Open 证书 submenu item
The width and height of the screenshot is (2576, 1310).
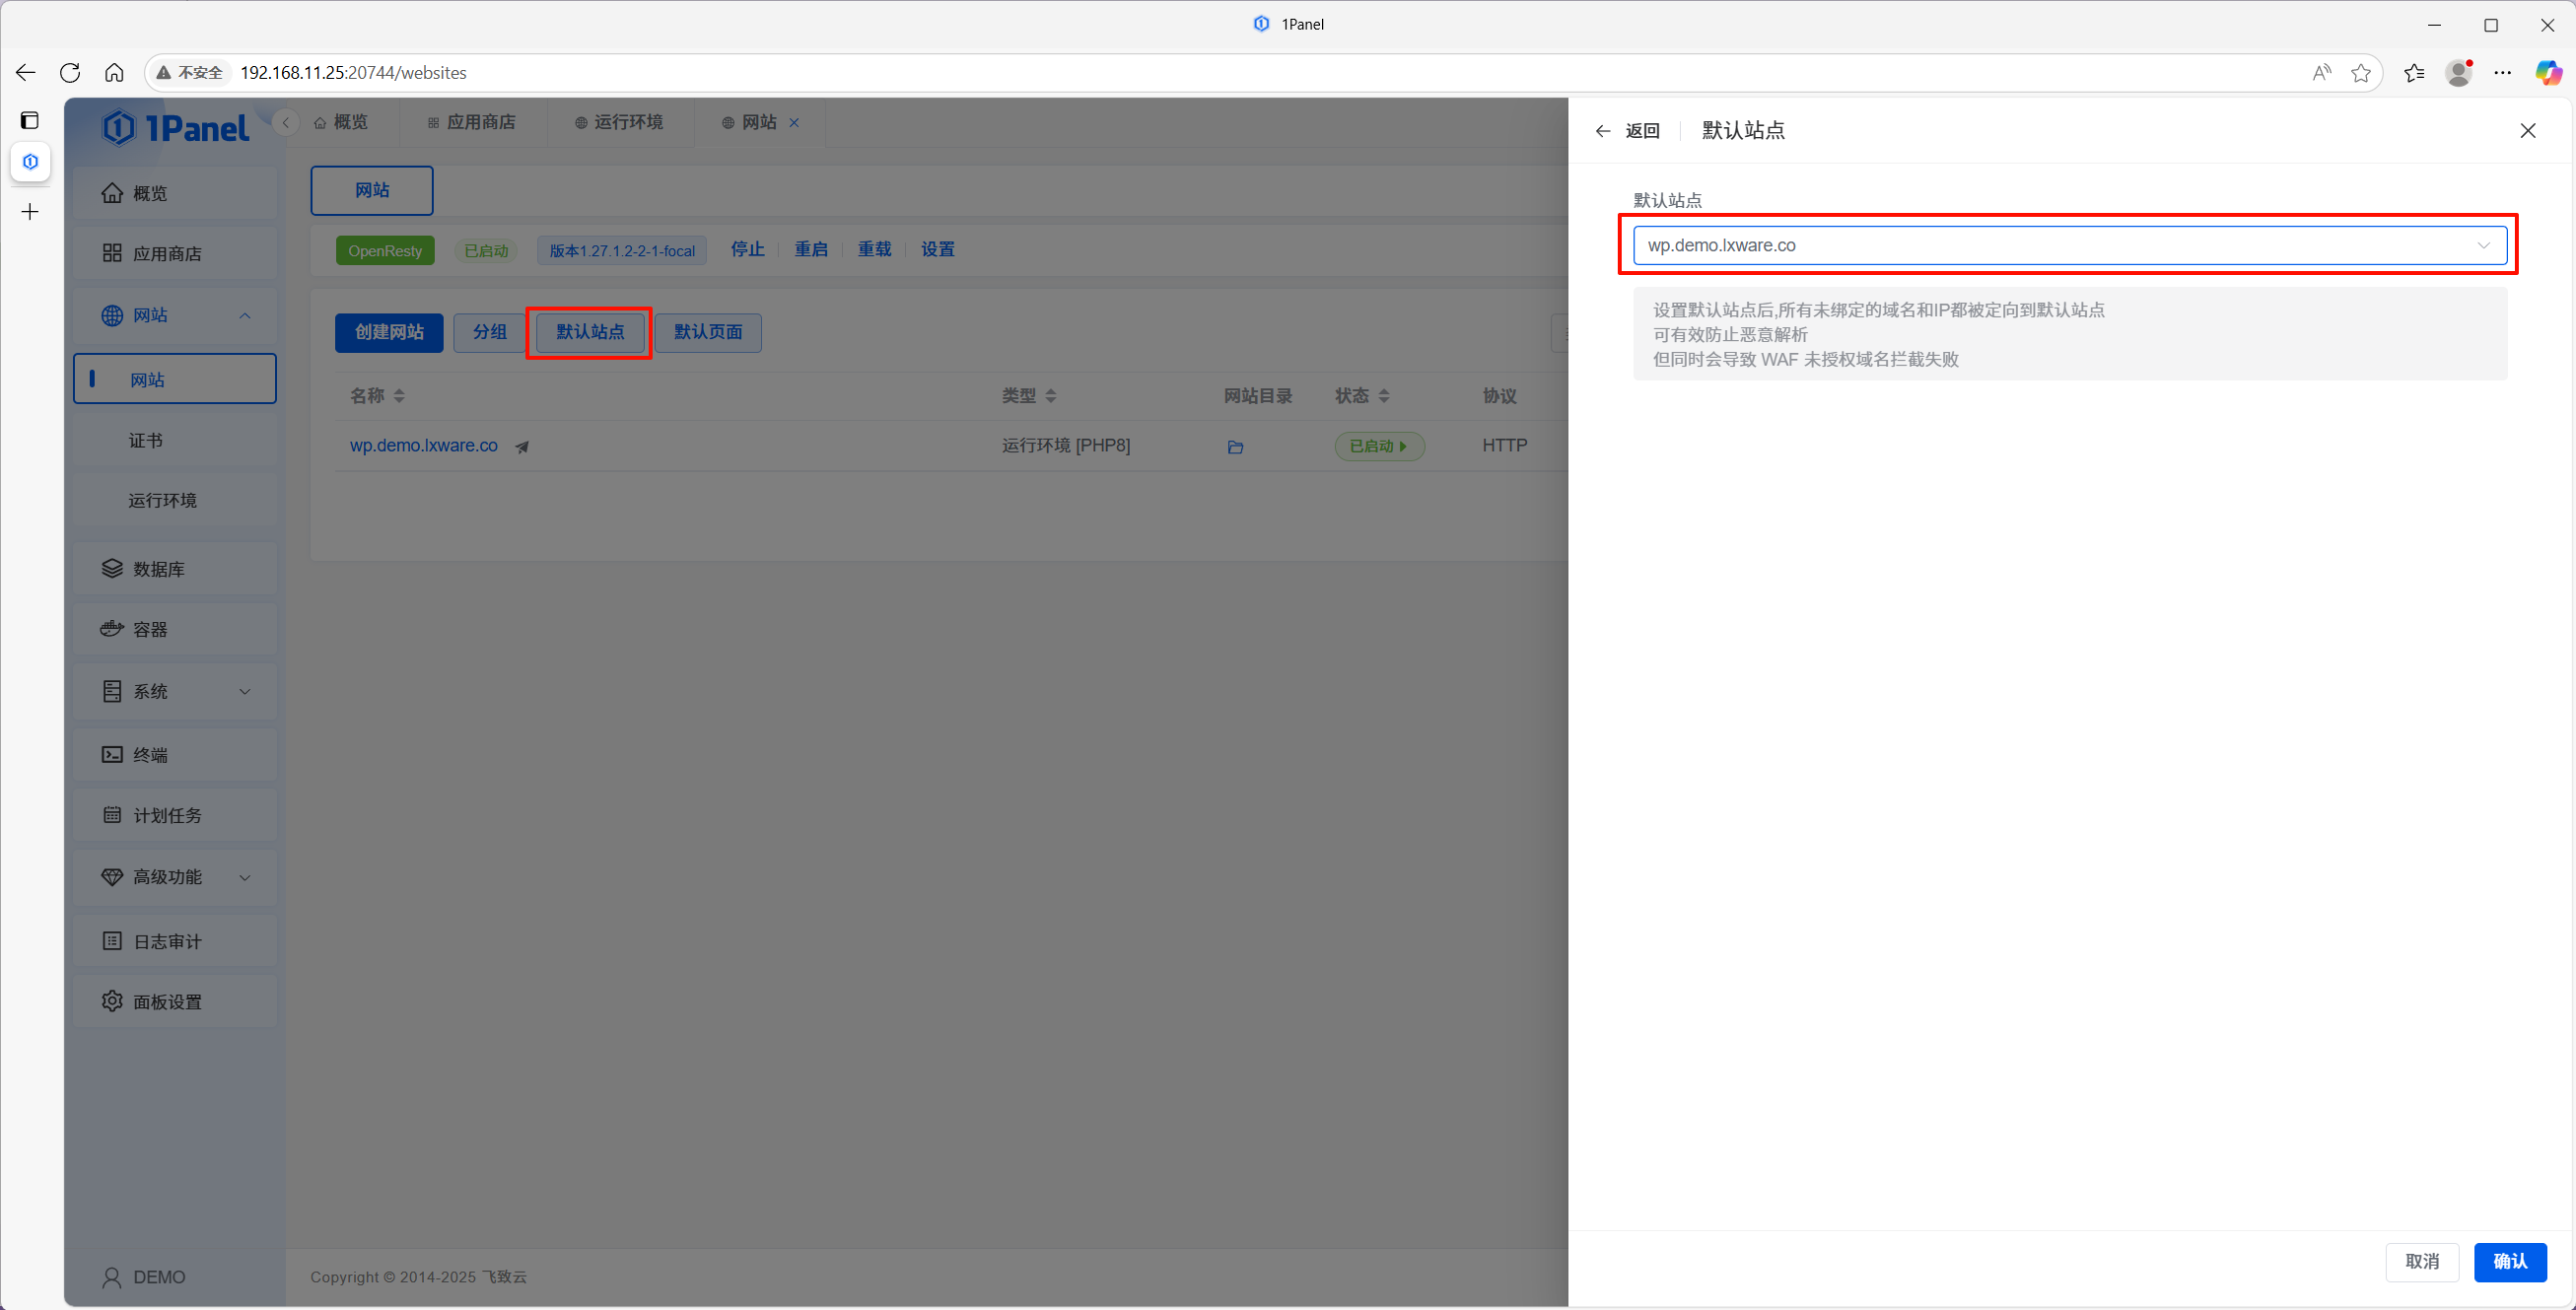tap(175, 440)
